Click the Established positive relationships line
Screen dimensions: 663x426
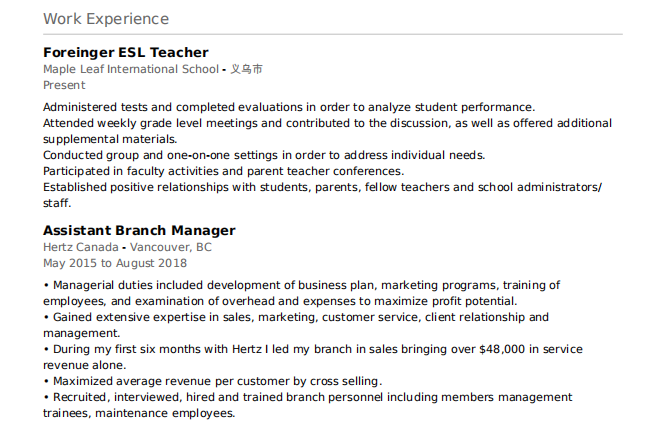point(322,187)
